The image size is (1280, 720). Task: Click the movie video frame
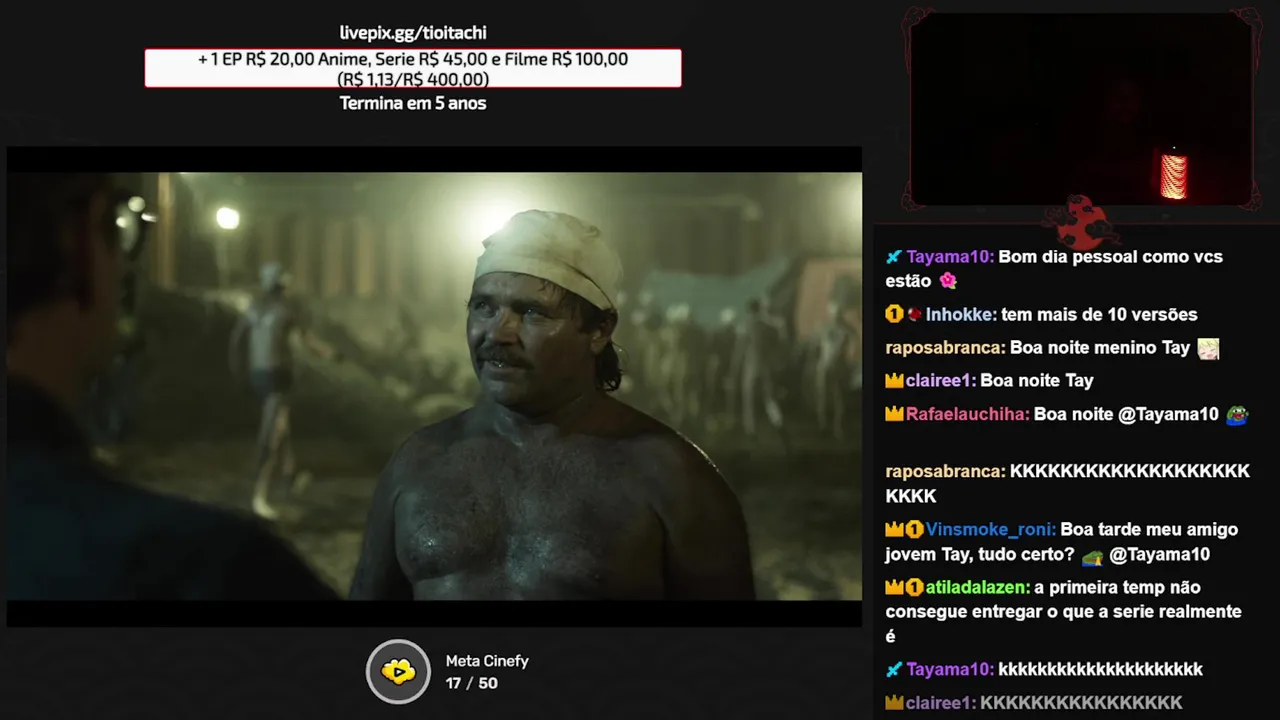[x=434, y=386]
